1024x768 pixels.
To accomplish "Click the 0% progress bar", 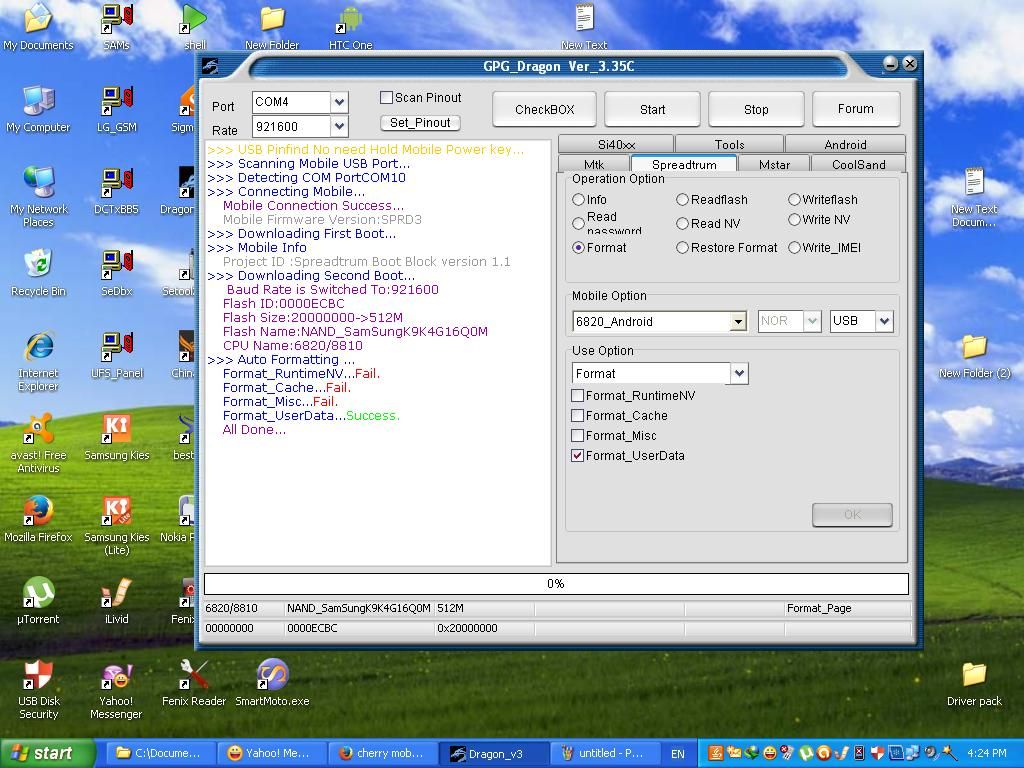I will pyautogui.click(x=556, y=584).
